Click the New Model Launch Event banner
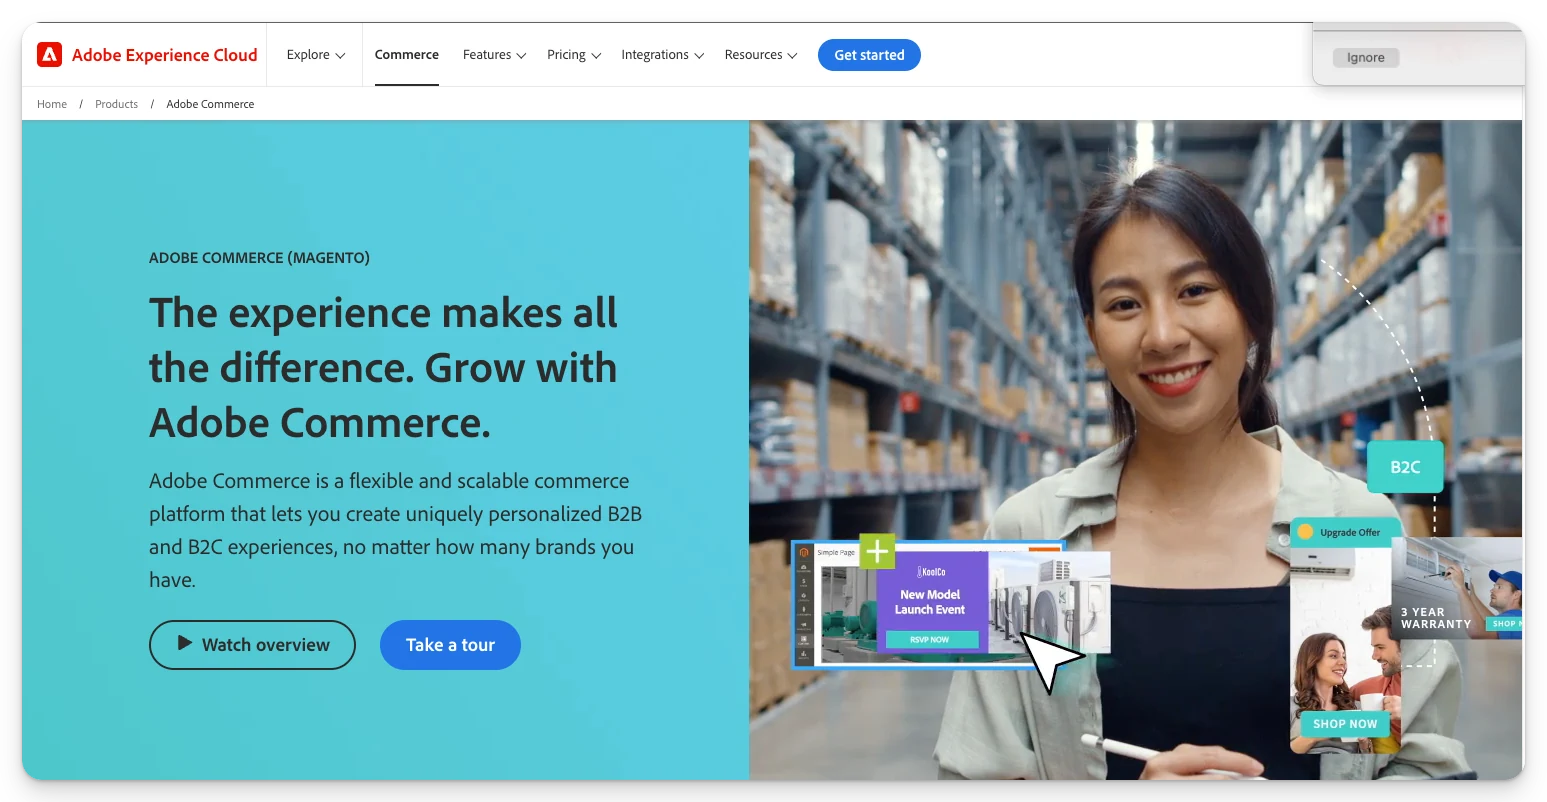Screen dimensions: 1547x802 coord(930,602)
